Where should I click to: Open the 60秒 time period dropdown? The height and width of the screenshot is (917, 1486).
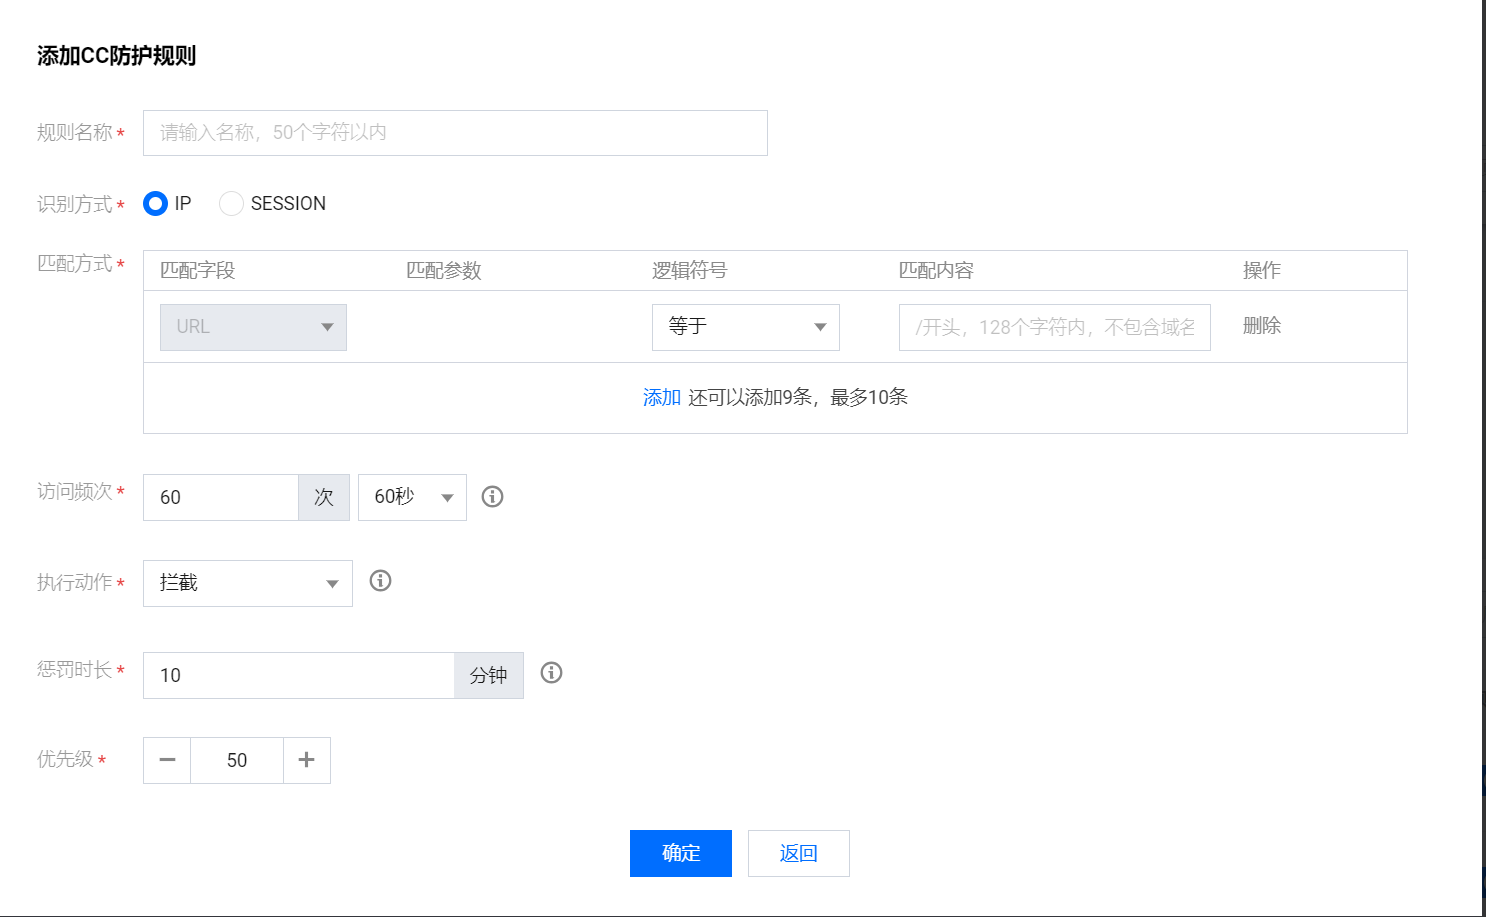coord(412,497)
